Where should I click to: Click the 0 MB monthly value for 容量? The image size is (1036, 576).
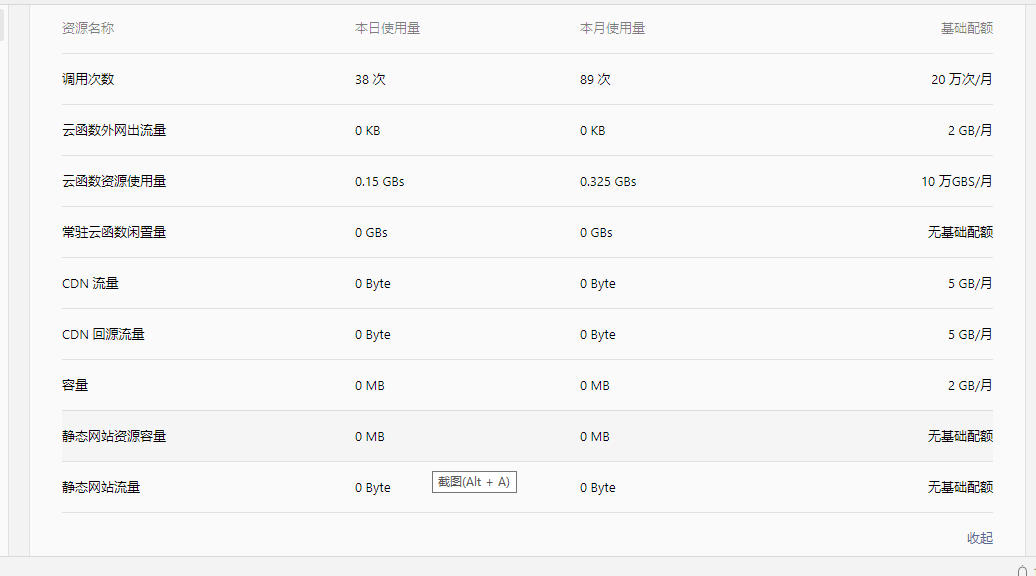tap(595, 386)
